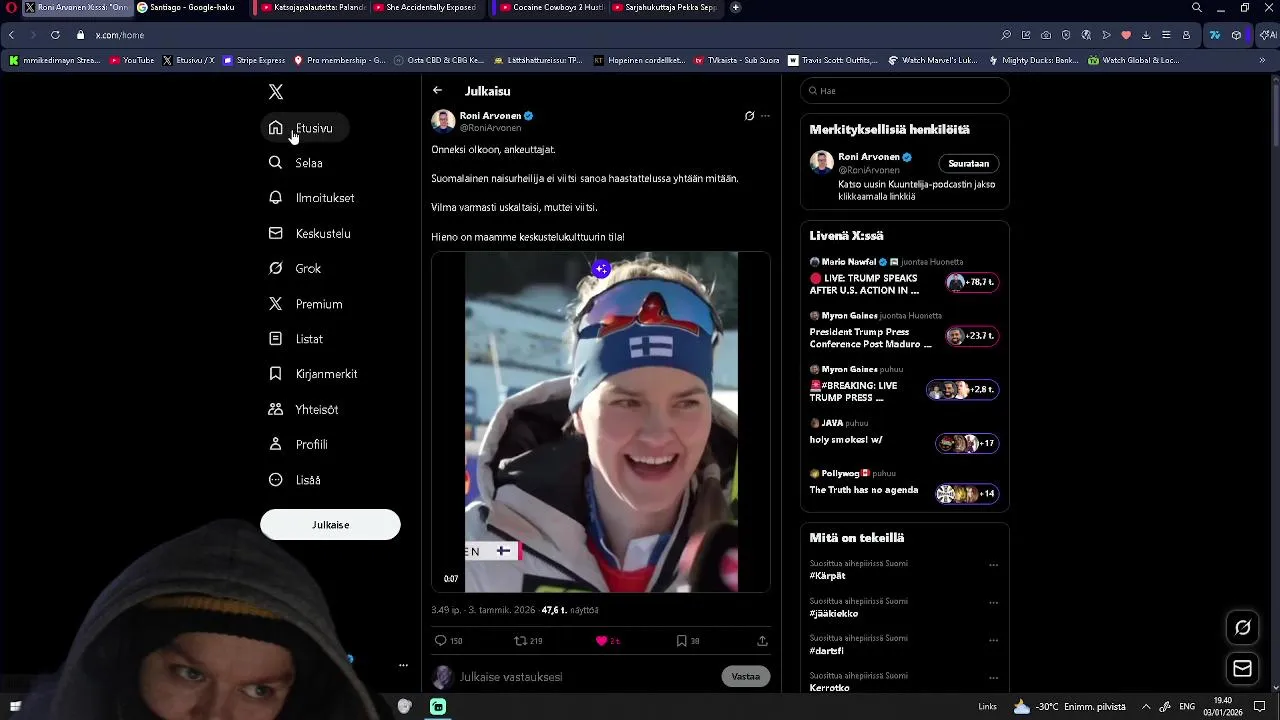This screenshot has width=1280, height=720.
Task: Click browser heart favorites icon
Action: coord(1126,35)
